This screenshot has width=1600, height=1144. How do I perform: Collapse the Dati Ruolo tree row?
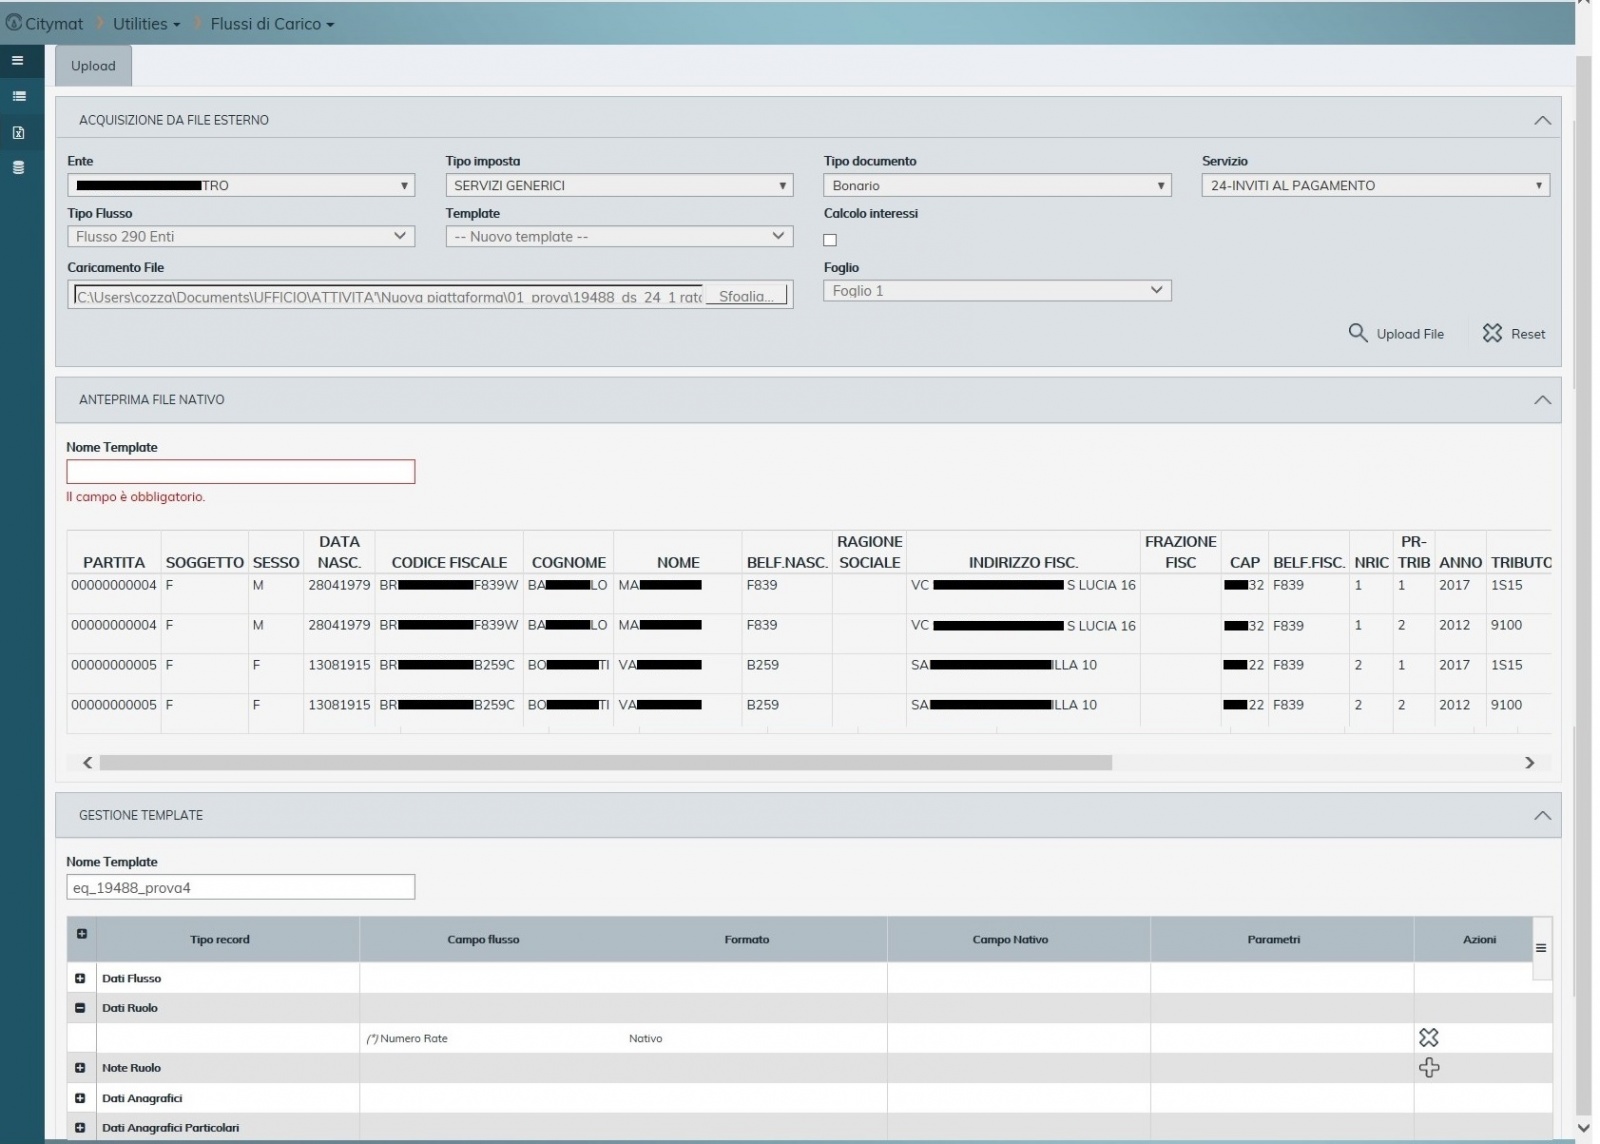pos(80,1008)
